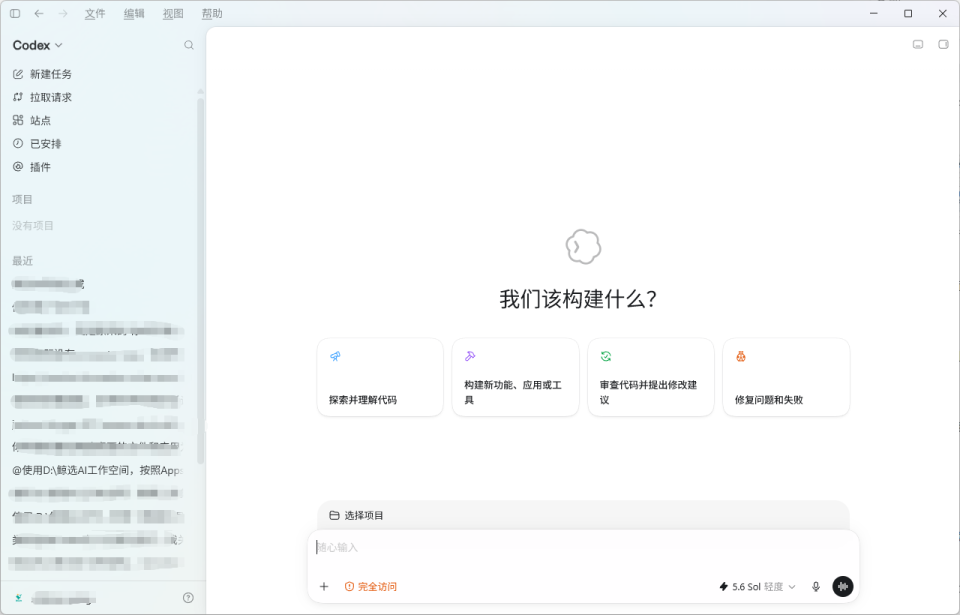Click the 没有项目 placeholder text
Viewport: 960px width, 615px height.
tap(33, 226)
